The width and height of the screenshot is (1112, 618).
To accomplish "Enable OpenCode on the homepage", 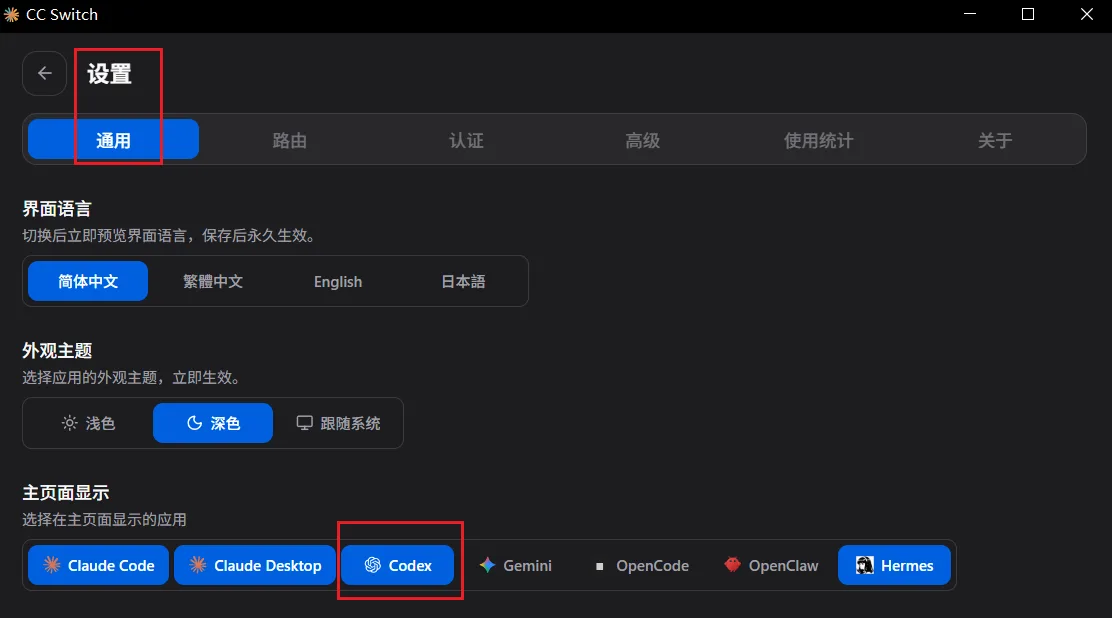I will click(642, 565).
